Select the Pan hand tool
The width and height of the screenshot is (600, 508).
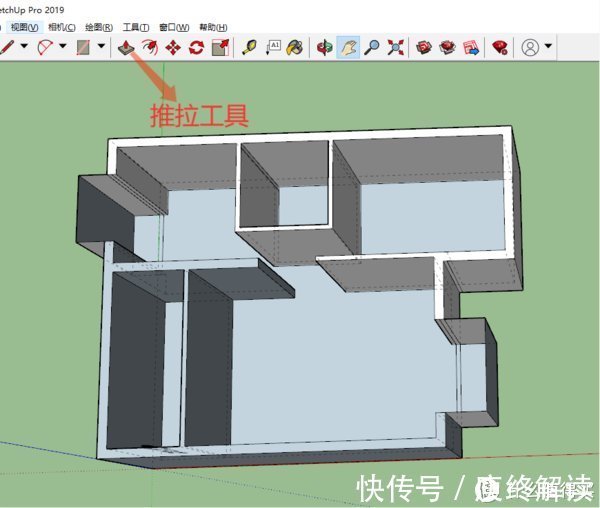pos(348,47)
